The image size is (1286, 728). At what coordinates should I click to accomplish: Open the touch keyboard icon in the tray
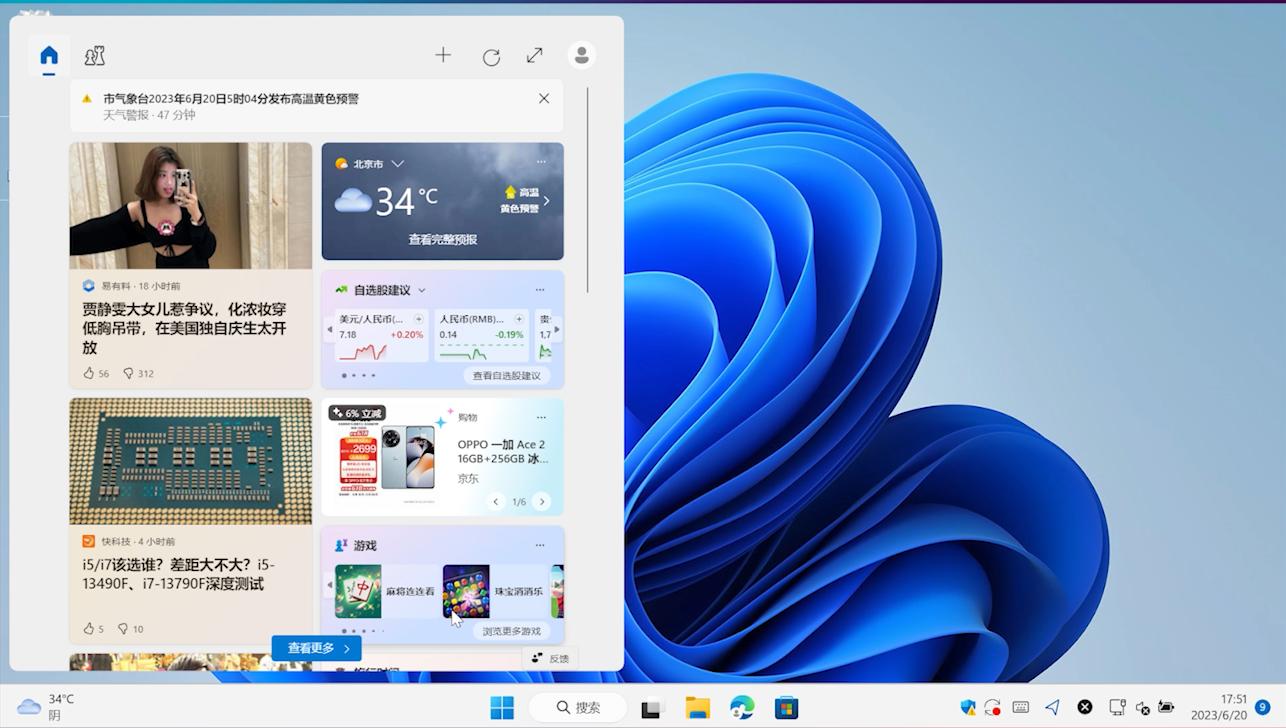pos(1020,707)
